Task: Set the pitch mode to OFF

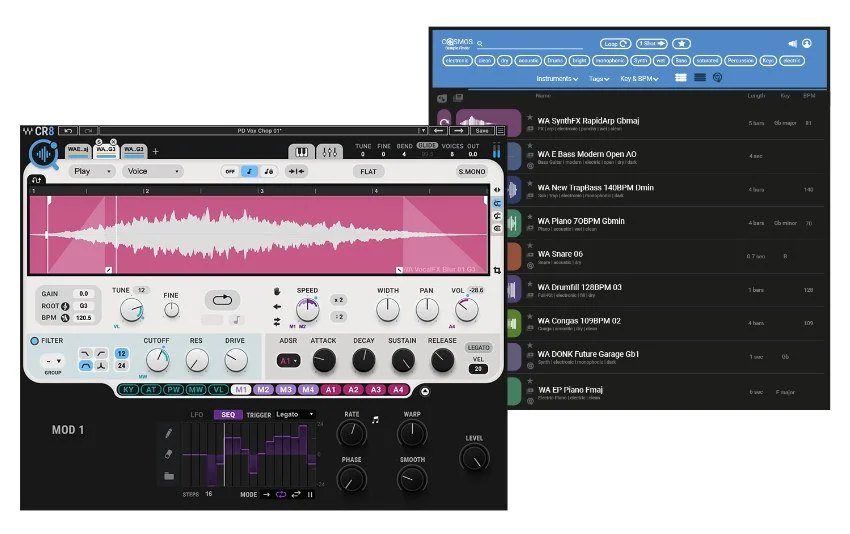Action: tap(230, 171)
